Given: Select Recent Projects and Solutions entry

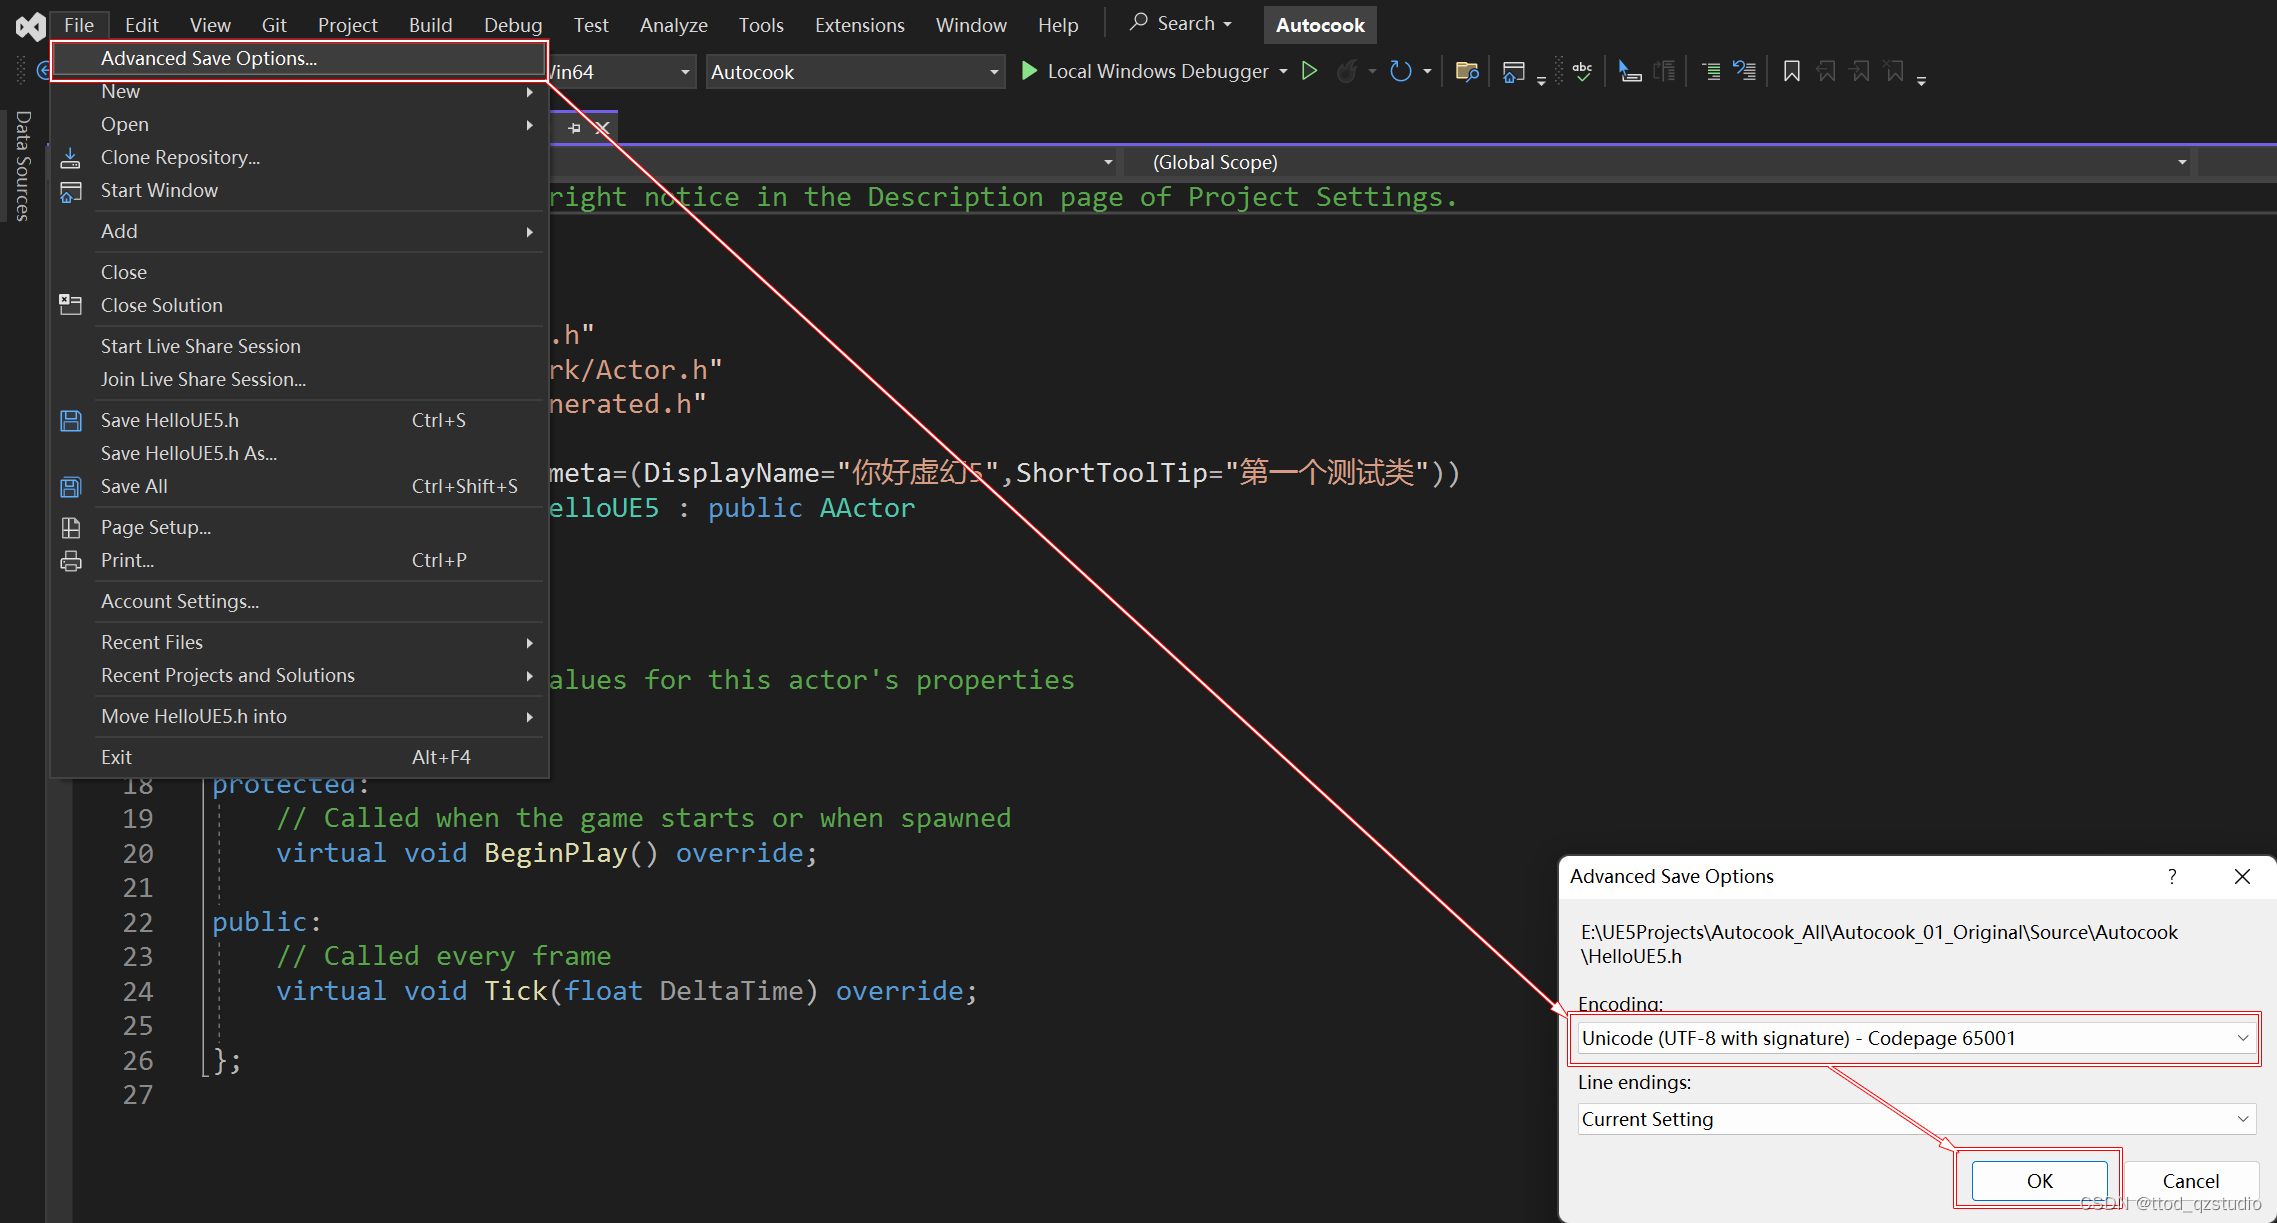Looking at the screenshot, I should (298, 675).
